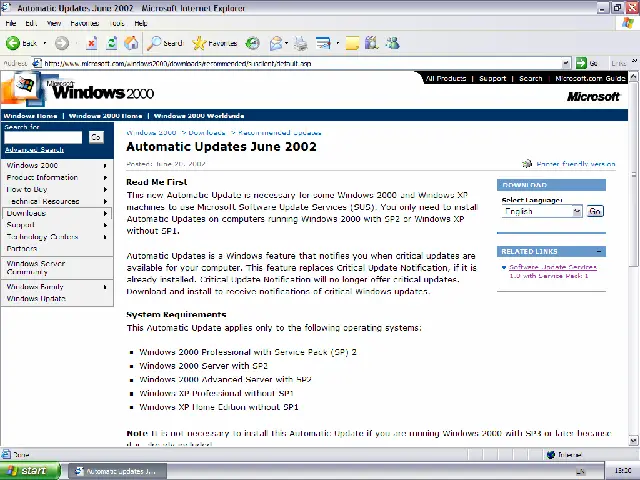The height and width of the screenshot is (480, 640).
Task: Click the printer-friendly version icon
Action: click(x=527, y=164)
